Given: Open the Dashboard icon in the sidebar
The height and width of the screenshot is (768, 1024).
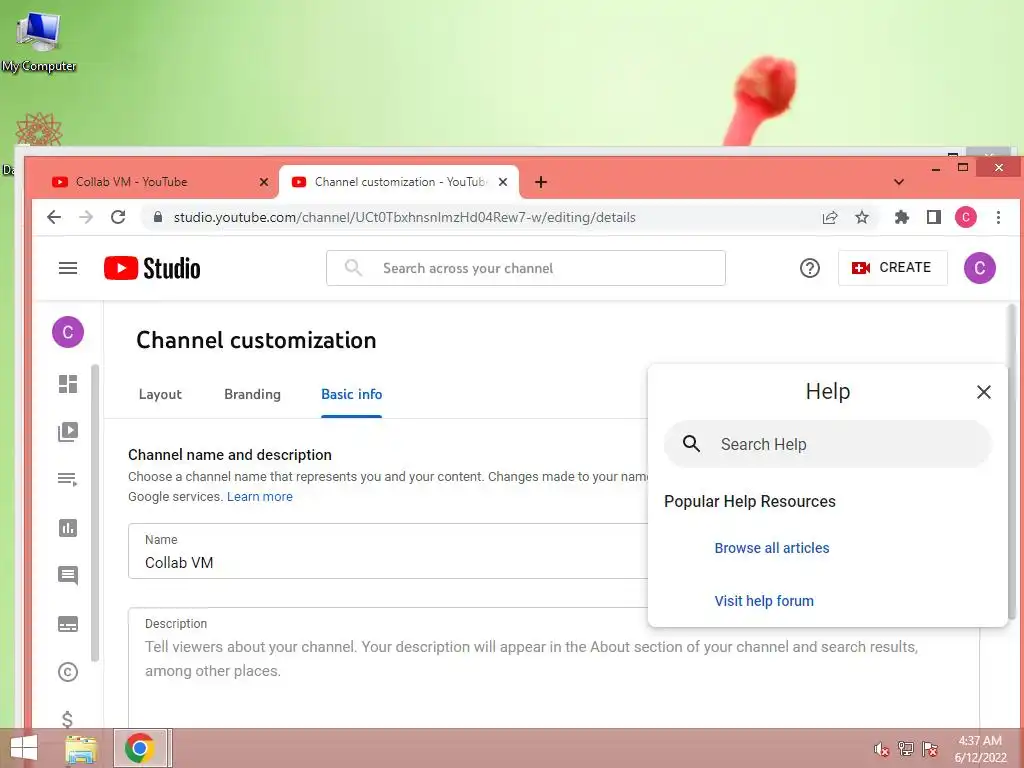Looking at the screenshot, I should pos(68,384).
